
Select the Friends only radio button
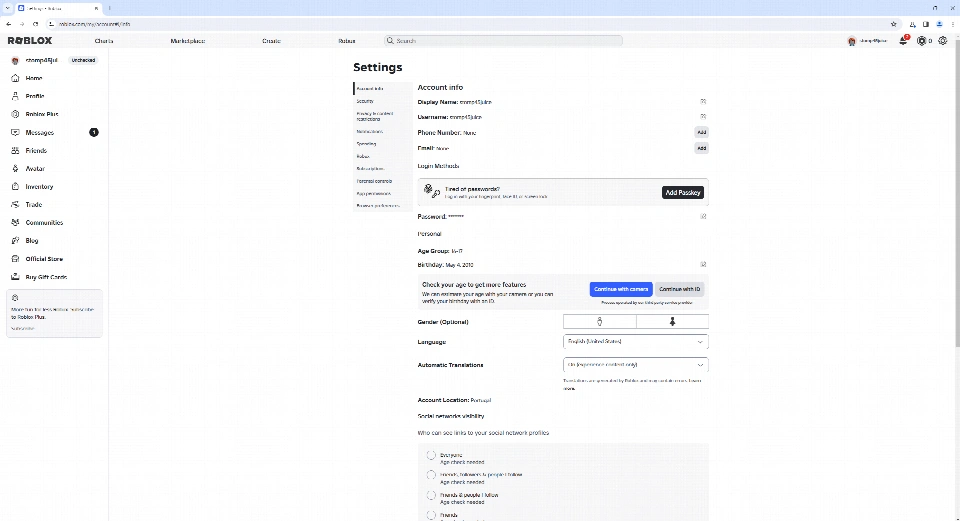click(431, 515)
